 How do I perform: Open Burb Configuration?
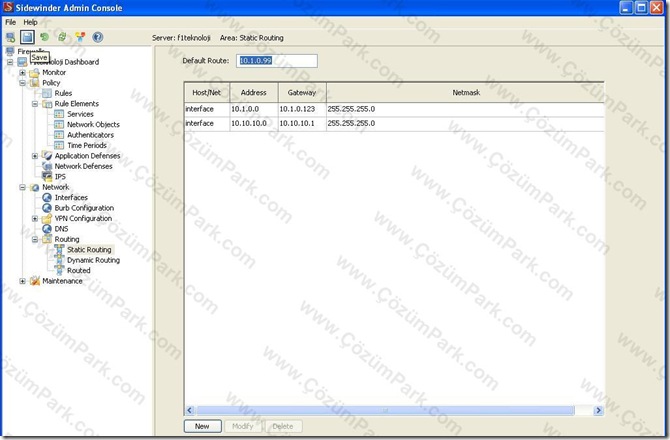click(84, 208)
